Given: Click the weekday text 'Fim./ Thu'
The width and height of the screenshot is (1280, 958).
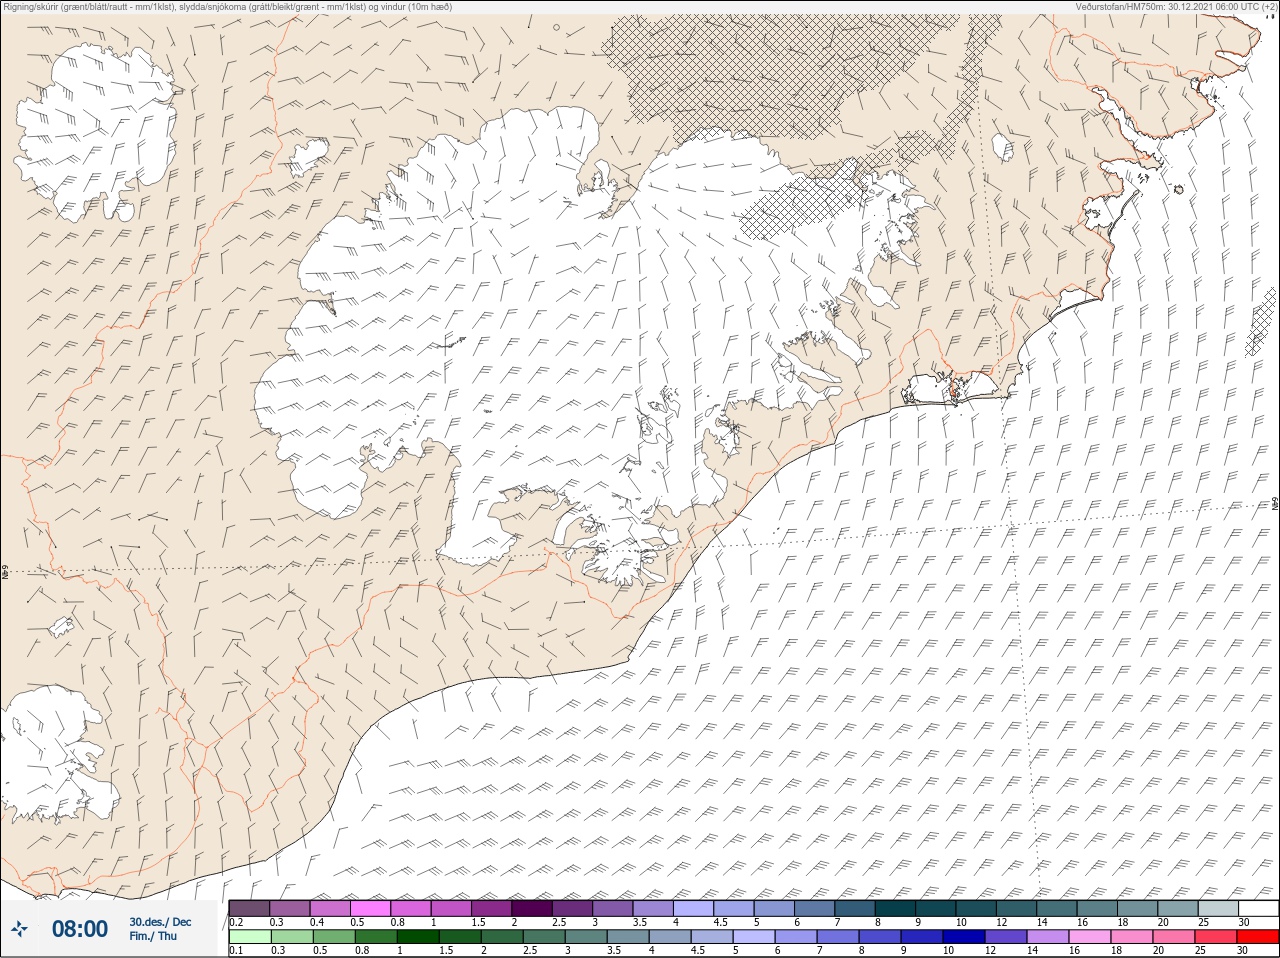Looking at the screenshot, I should [153, 937].
